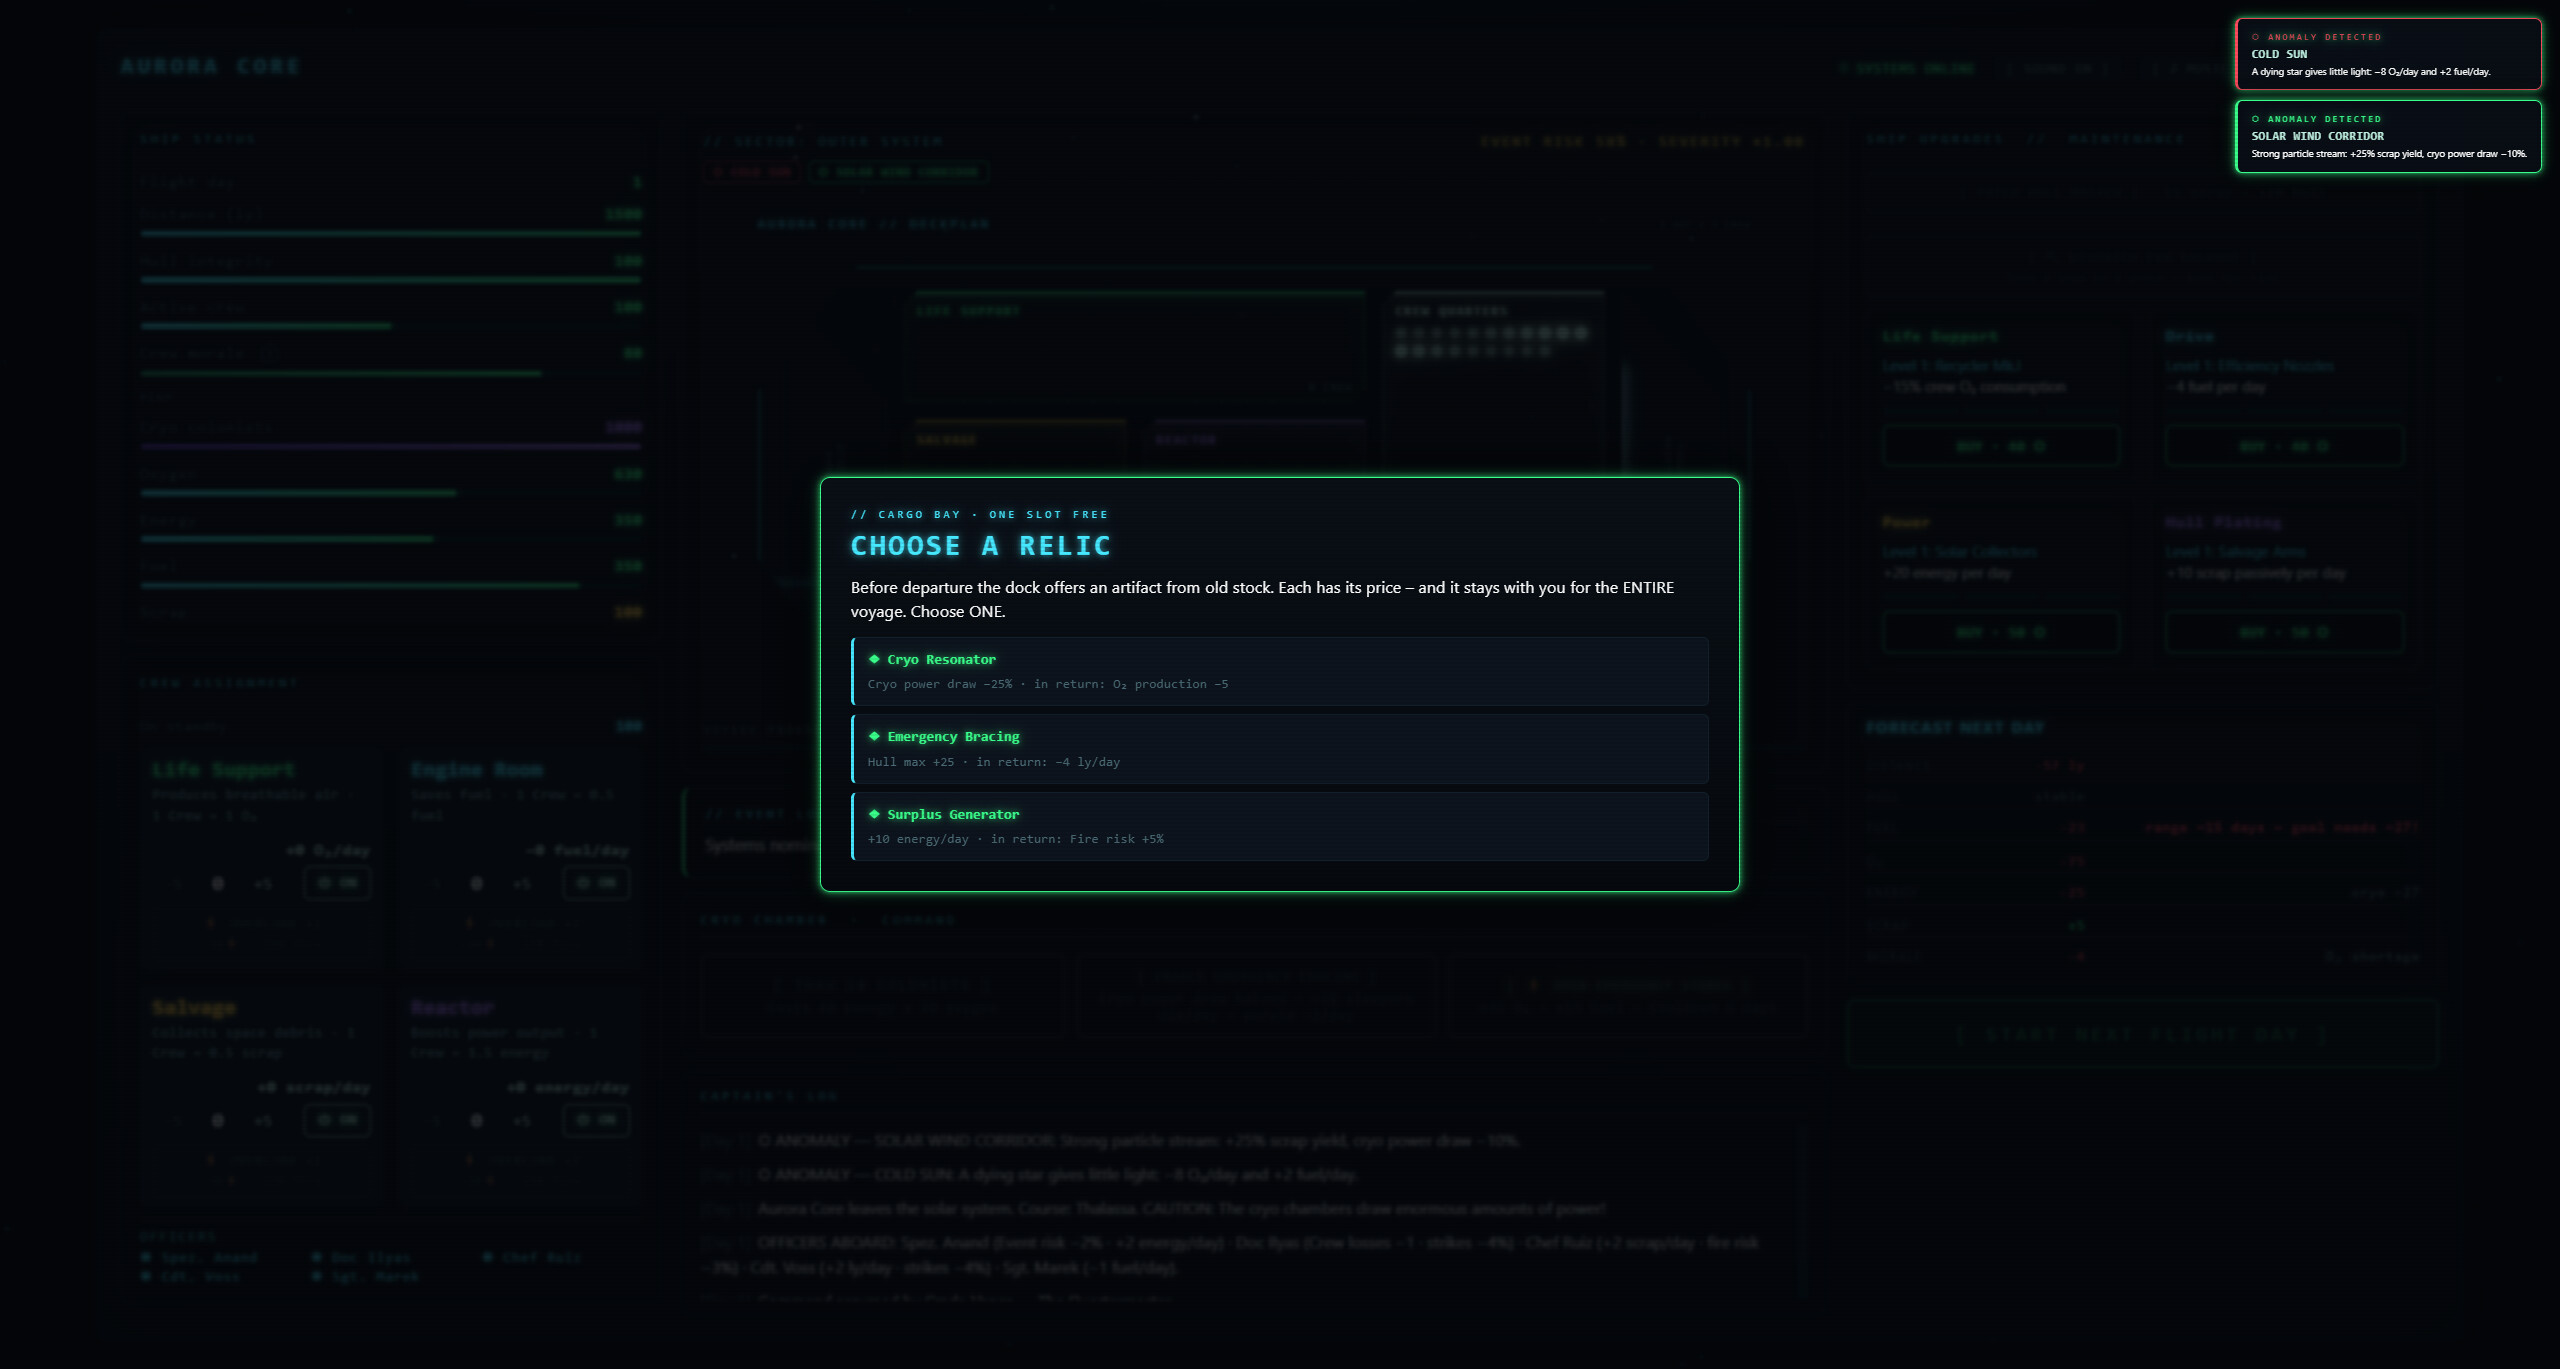Viewport: 2560px width, 1369px height.
Task: Click the diamond icon beside Surplus Generator
Action: [874, 815]
